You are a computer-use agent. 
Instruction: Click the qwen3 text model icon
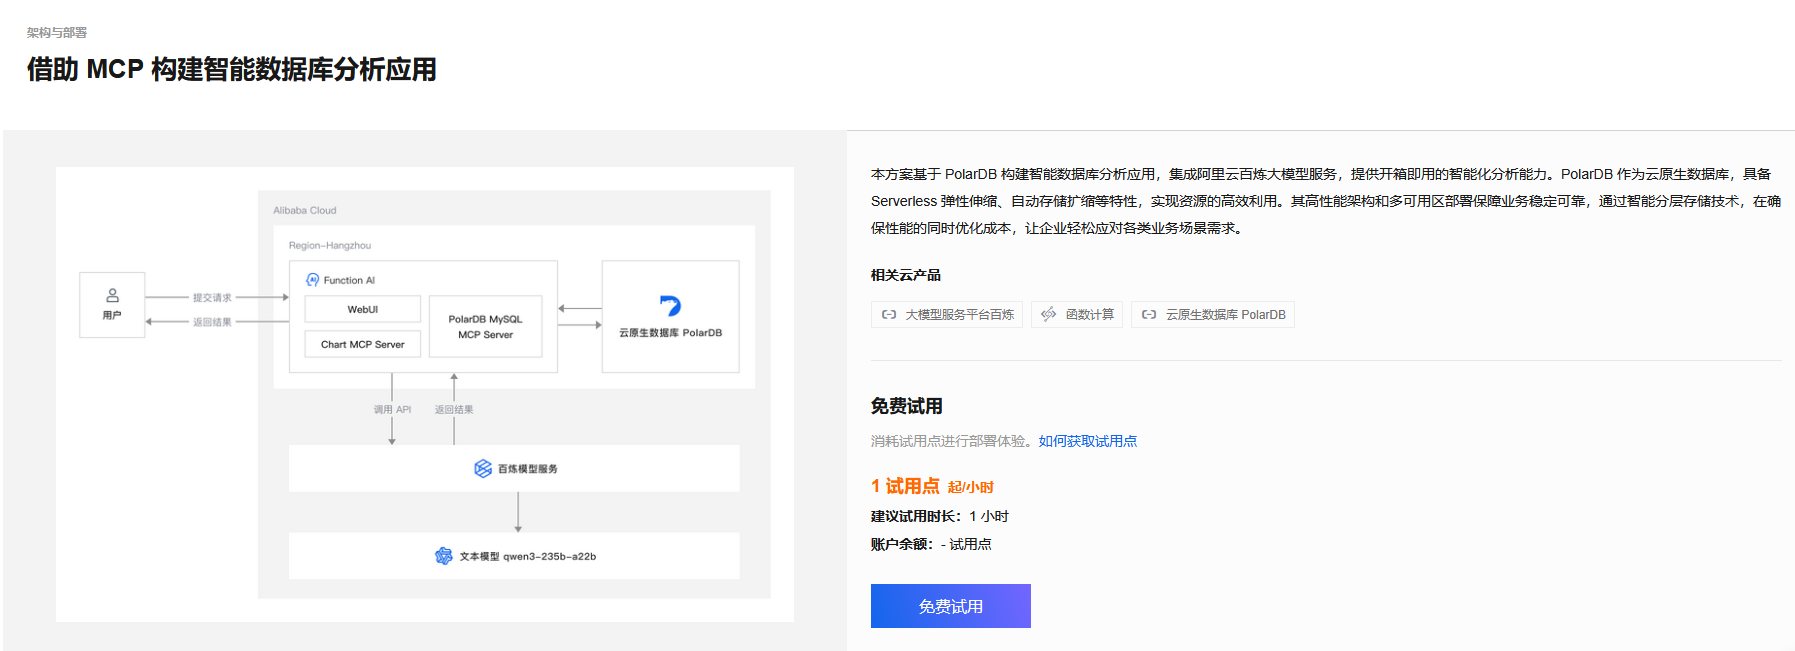[444, 556]
